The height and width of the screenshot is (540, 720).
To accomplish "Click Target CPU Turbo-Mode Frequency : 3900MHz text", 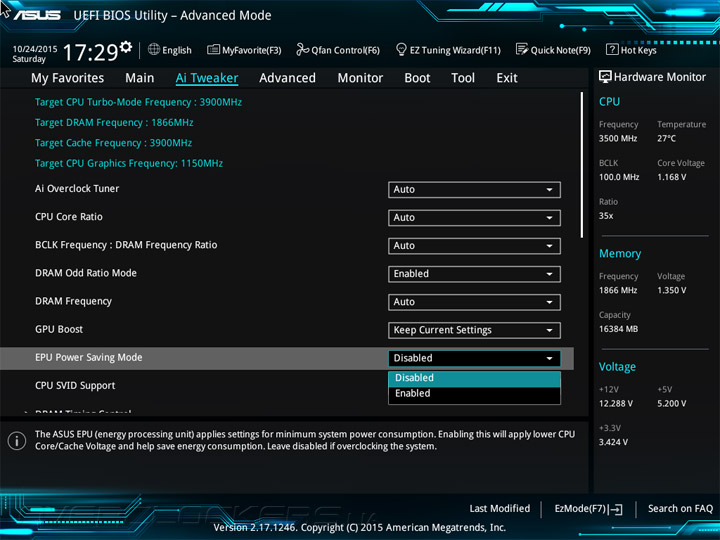I will 138,102.
